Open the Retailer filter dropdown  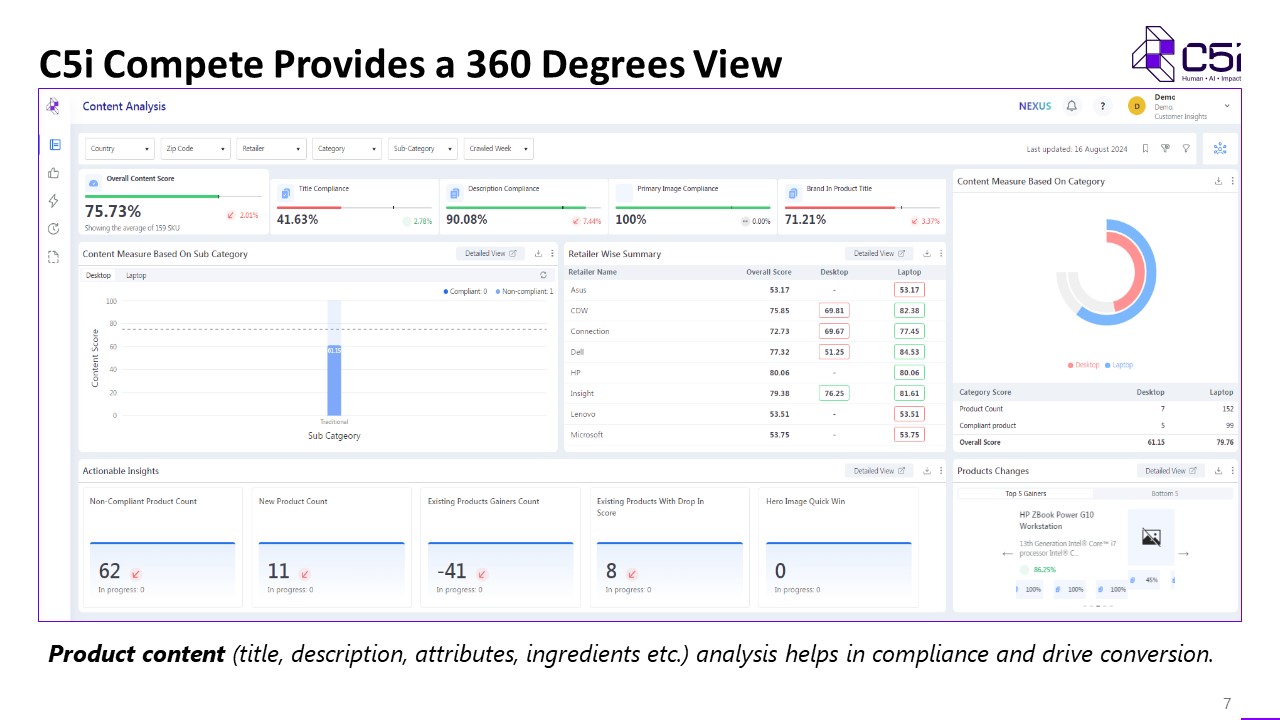click(x=272, y=148)
